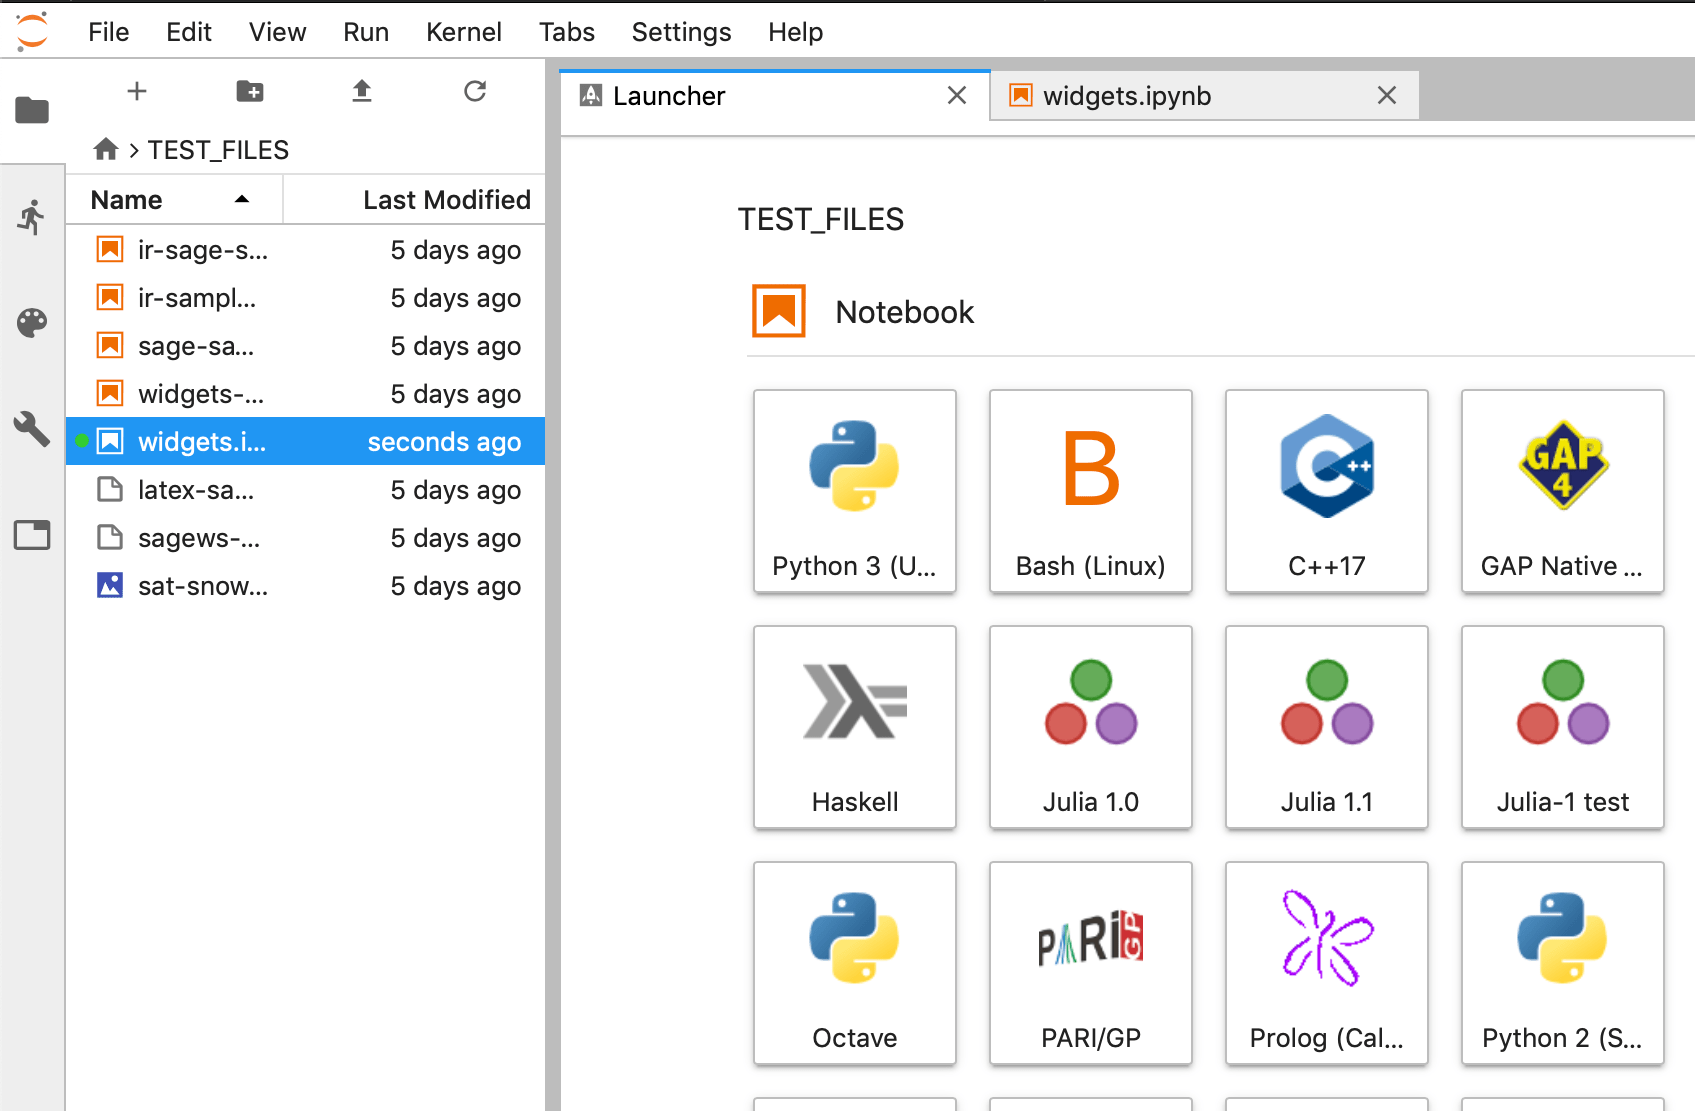Open the file browser panel in the sidebar
The height and width of the screenshot is (1111, 1695).
tap(31, 110)
